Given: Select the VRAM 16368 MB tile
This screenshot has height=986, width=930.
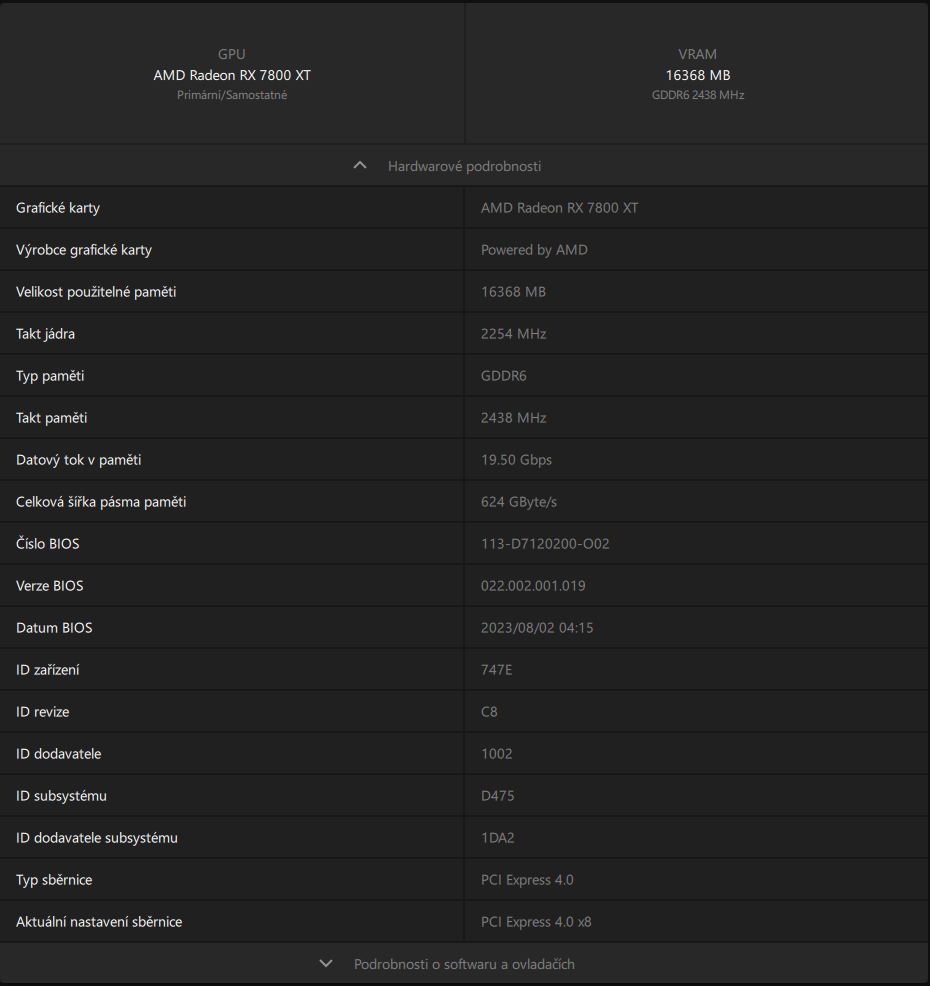Looking at the screenshot, I should click(697, 74).
